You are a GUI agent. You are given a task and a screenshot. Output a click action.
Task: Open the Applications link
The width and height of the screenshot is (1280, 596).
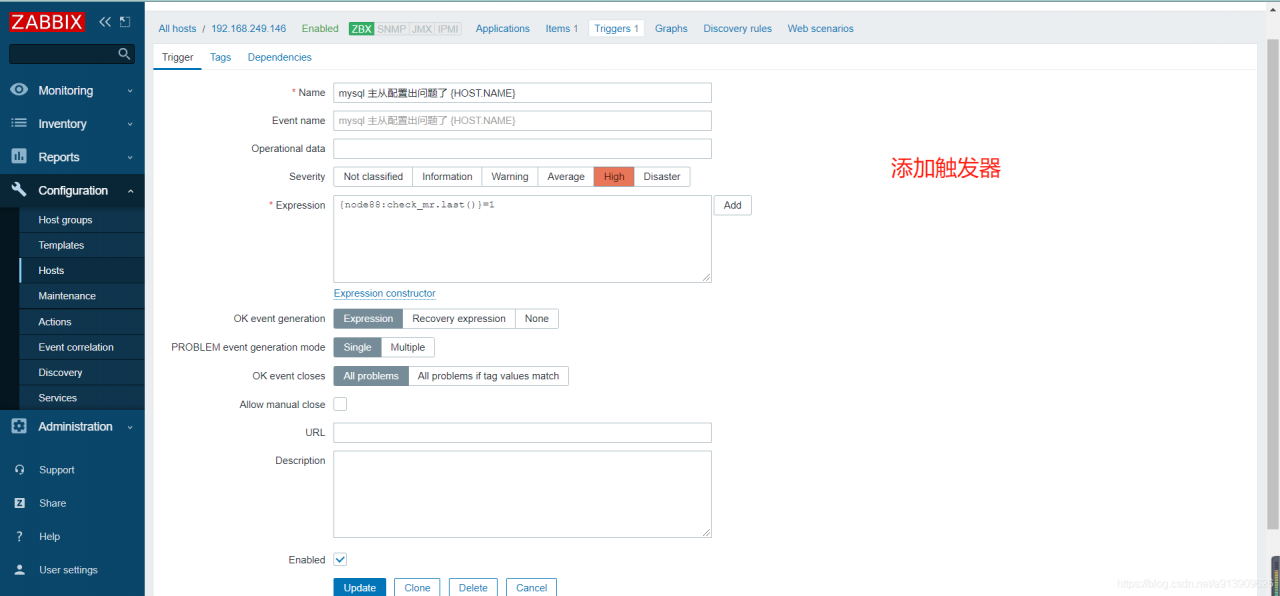503,29
